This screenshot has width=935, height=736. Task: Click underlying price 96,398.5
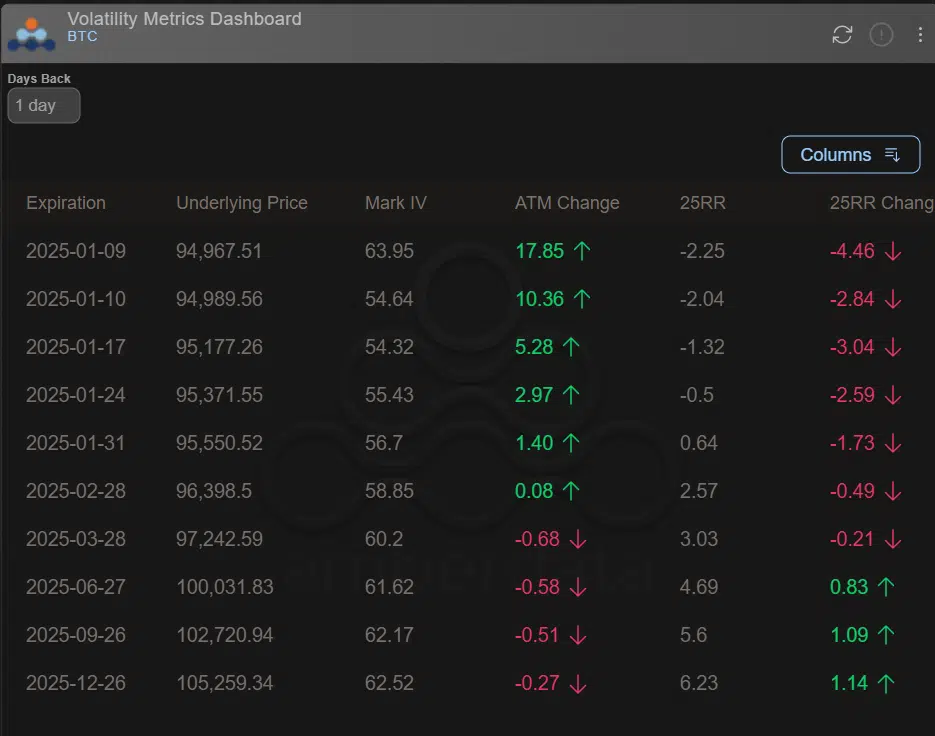213,491
